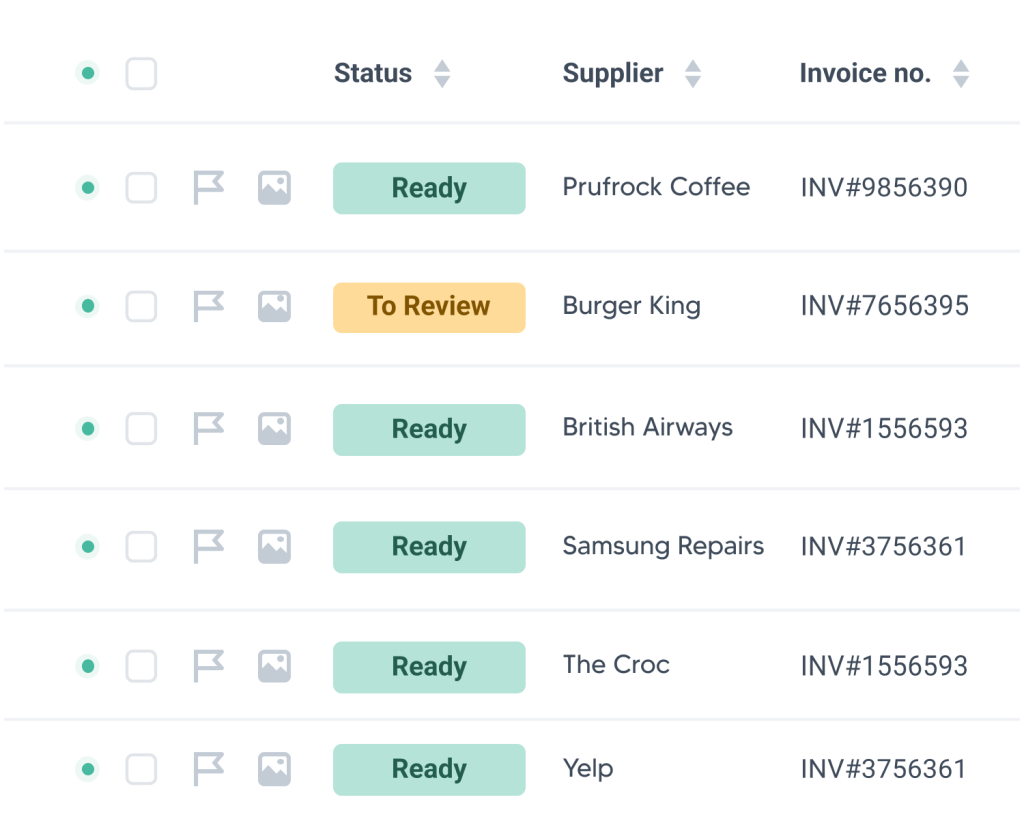Flag the Yelp invoice
Viewport: 1024px width, 819px height.
point(208,768)
